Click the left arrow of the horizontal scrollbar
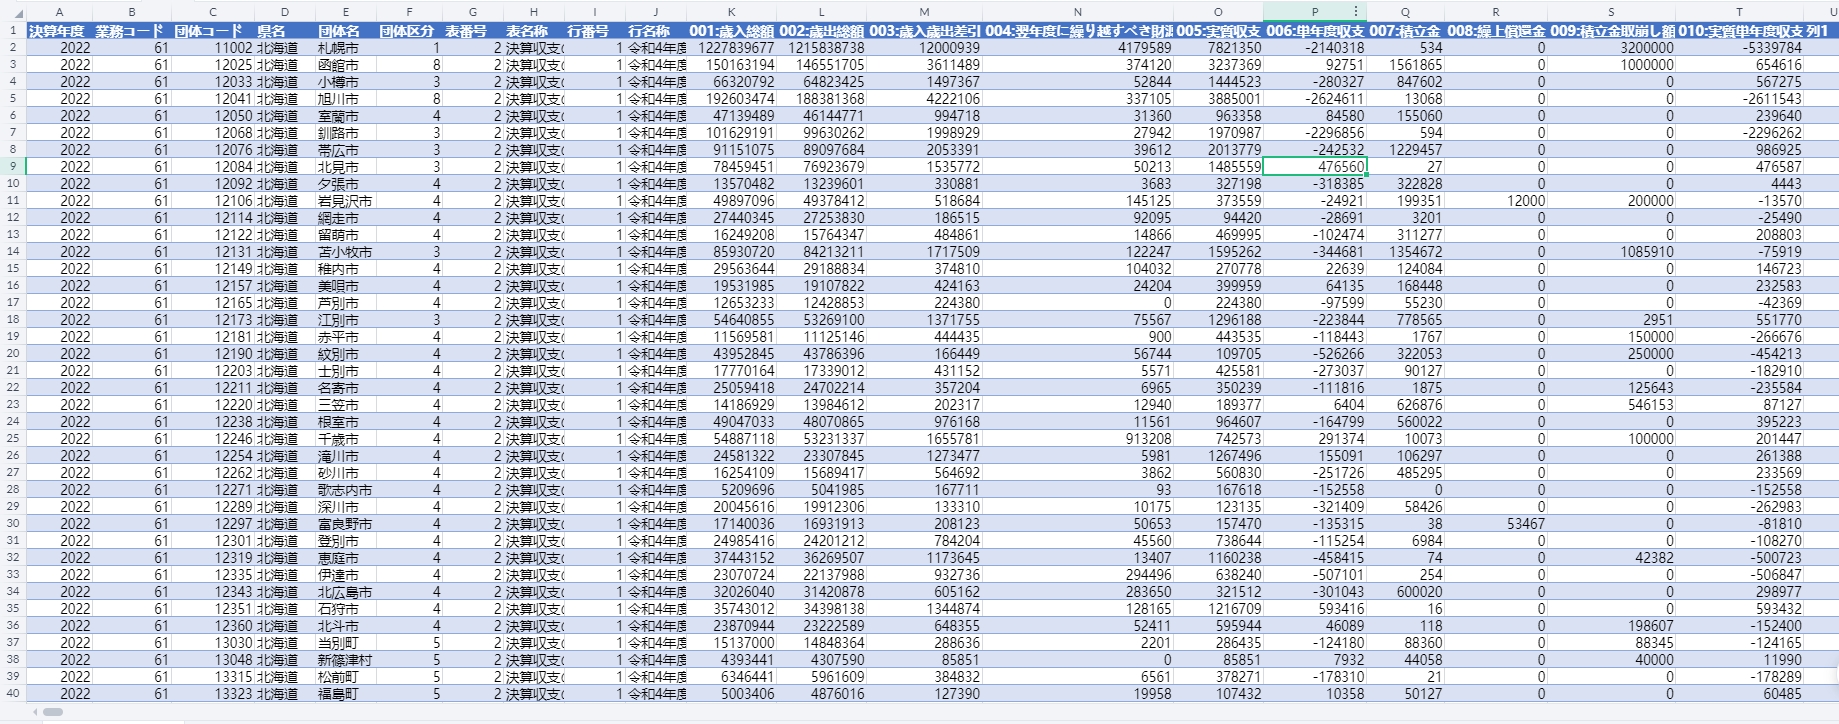Viewport: 1839px width, 724px height. click(x=35, y=712)
